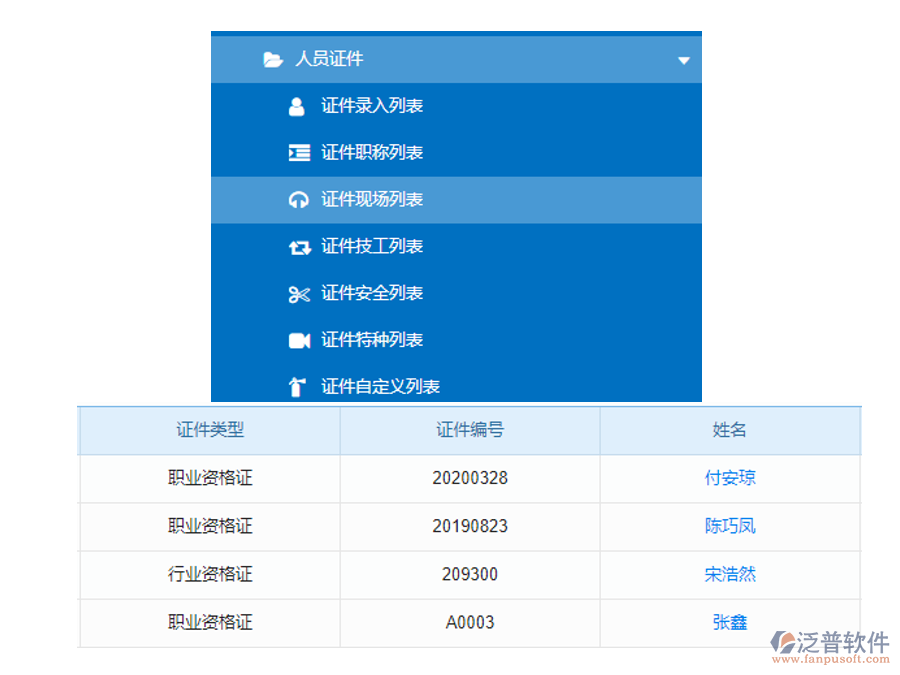Open 证件职称列表 menu item
The height and width of the screenshot is (675, 900).
tap(456, 153)
